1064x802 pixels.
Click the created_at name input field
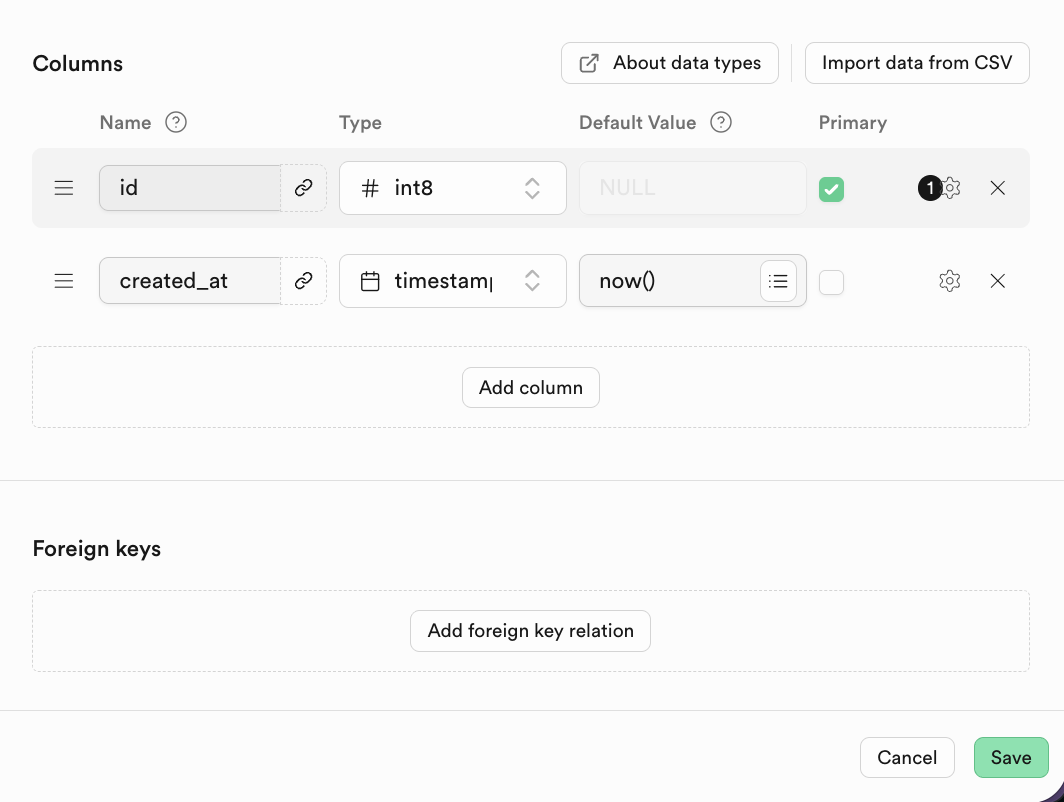coord(189,281)
